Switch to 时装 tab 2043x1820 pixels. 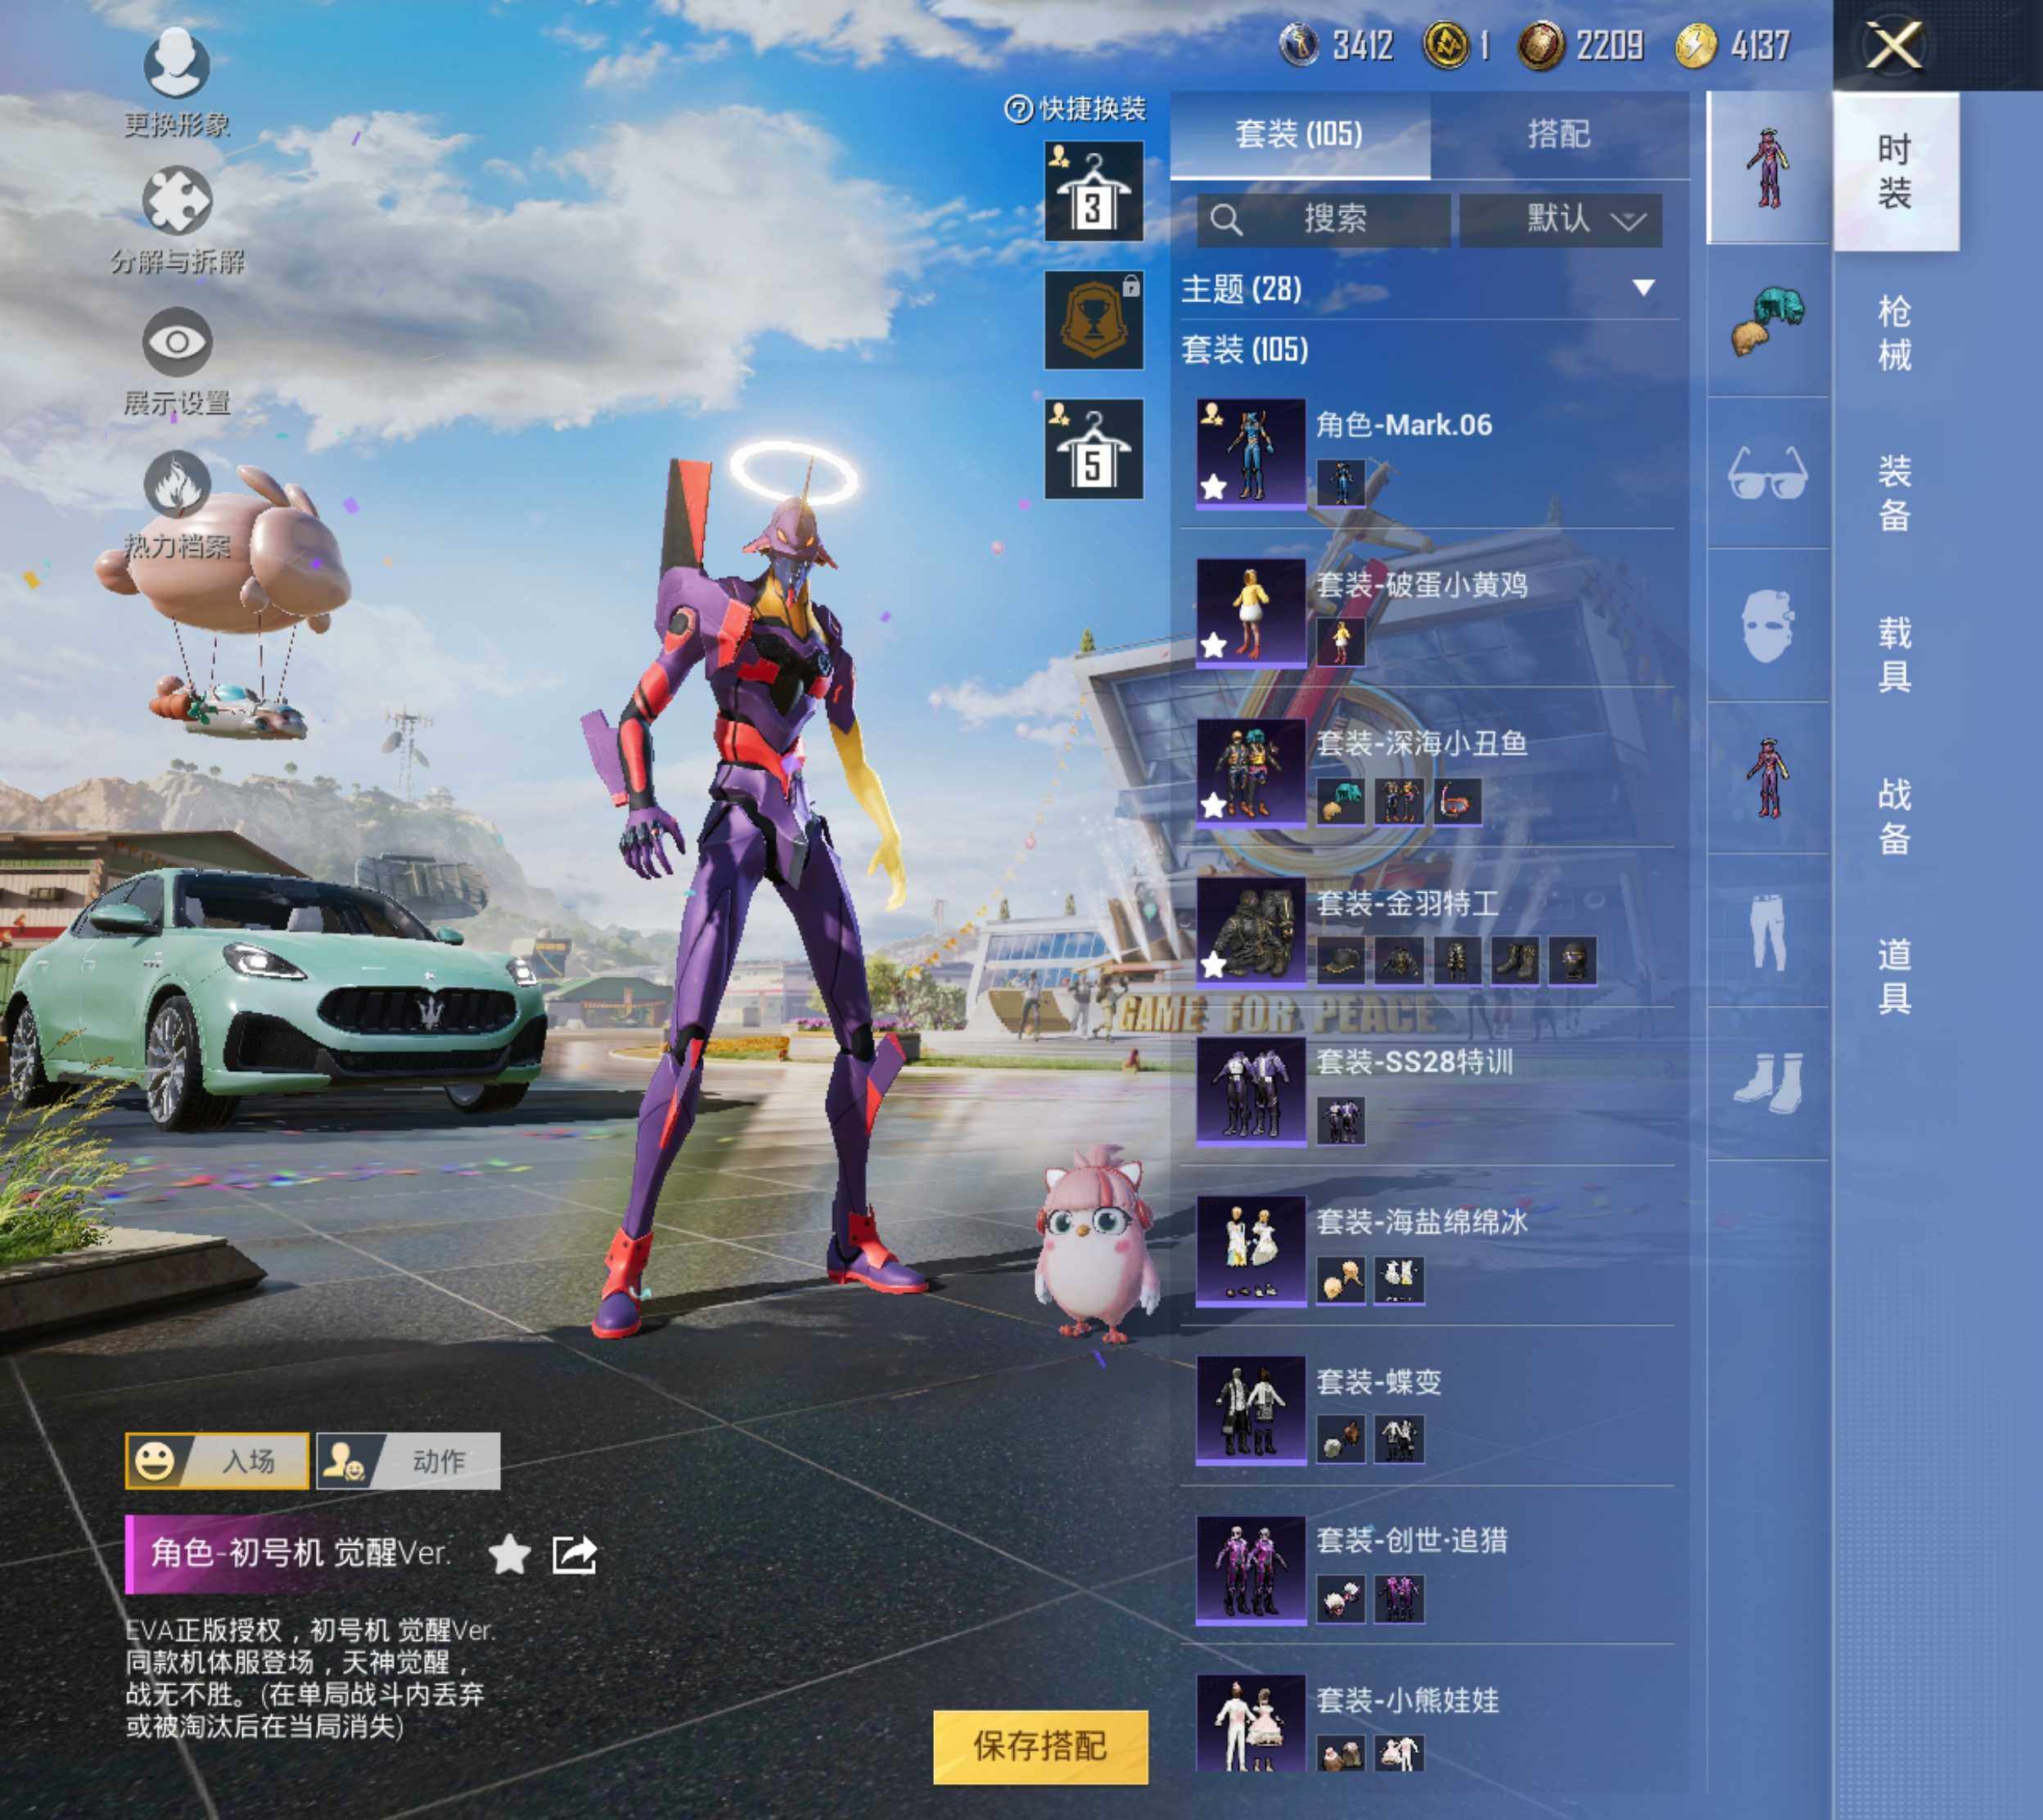(x=1894, y=171)
